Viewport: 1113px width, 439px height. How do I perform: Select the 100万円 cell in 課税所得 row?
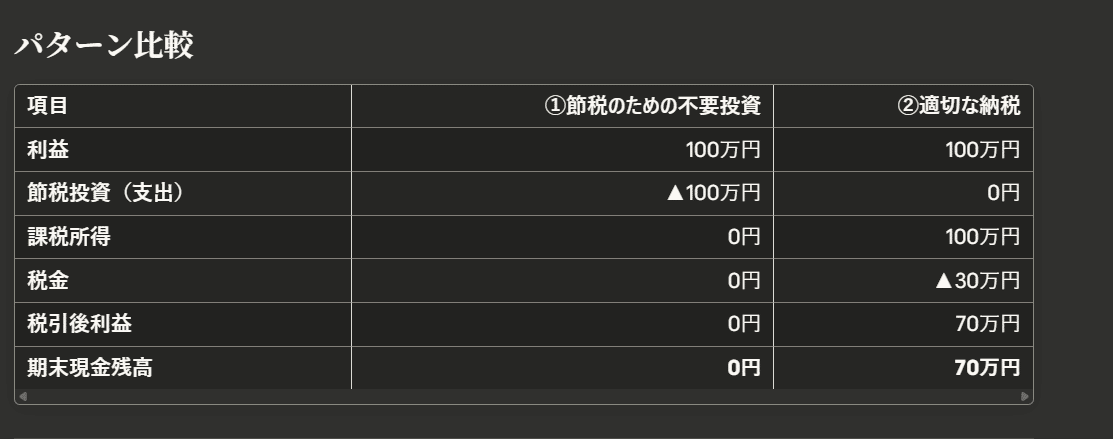[x=982, y=237]
